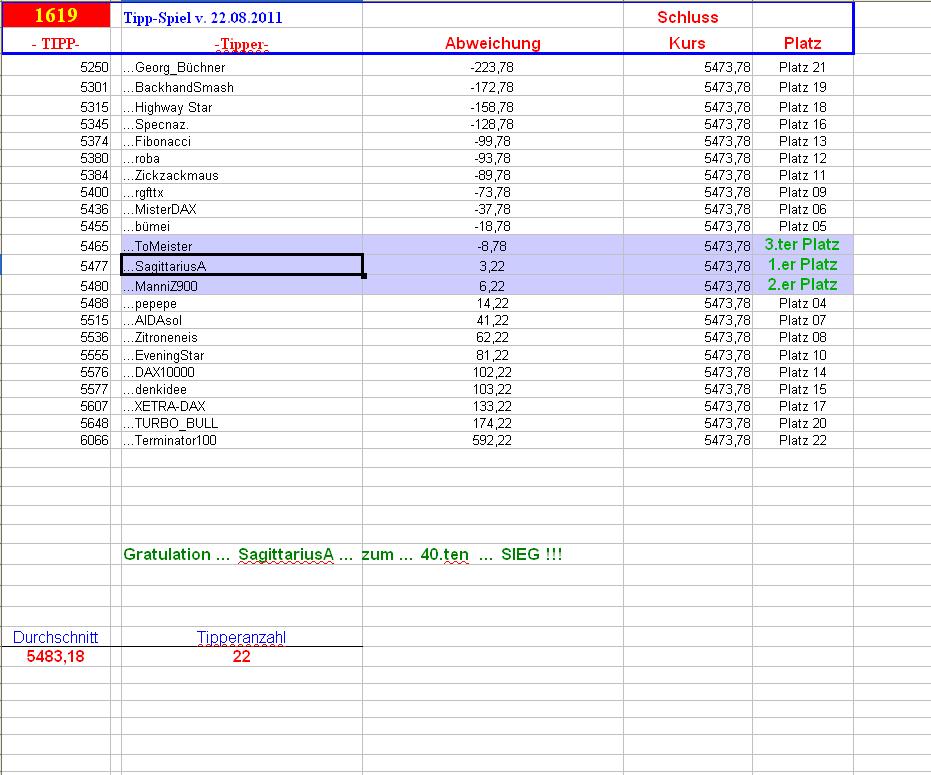The image size is (931, 775).
Task: Select the Tipperanzahl count of 22
Action: tap(240, 656)
